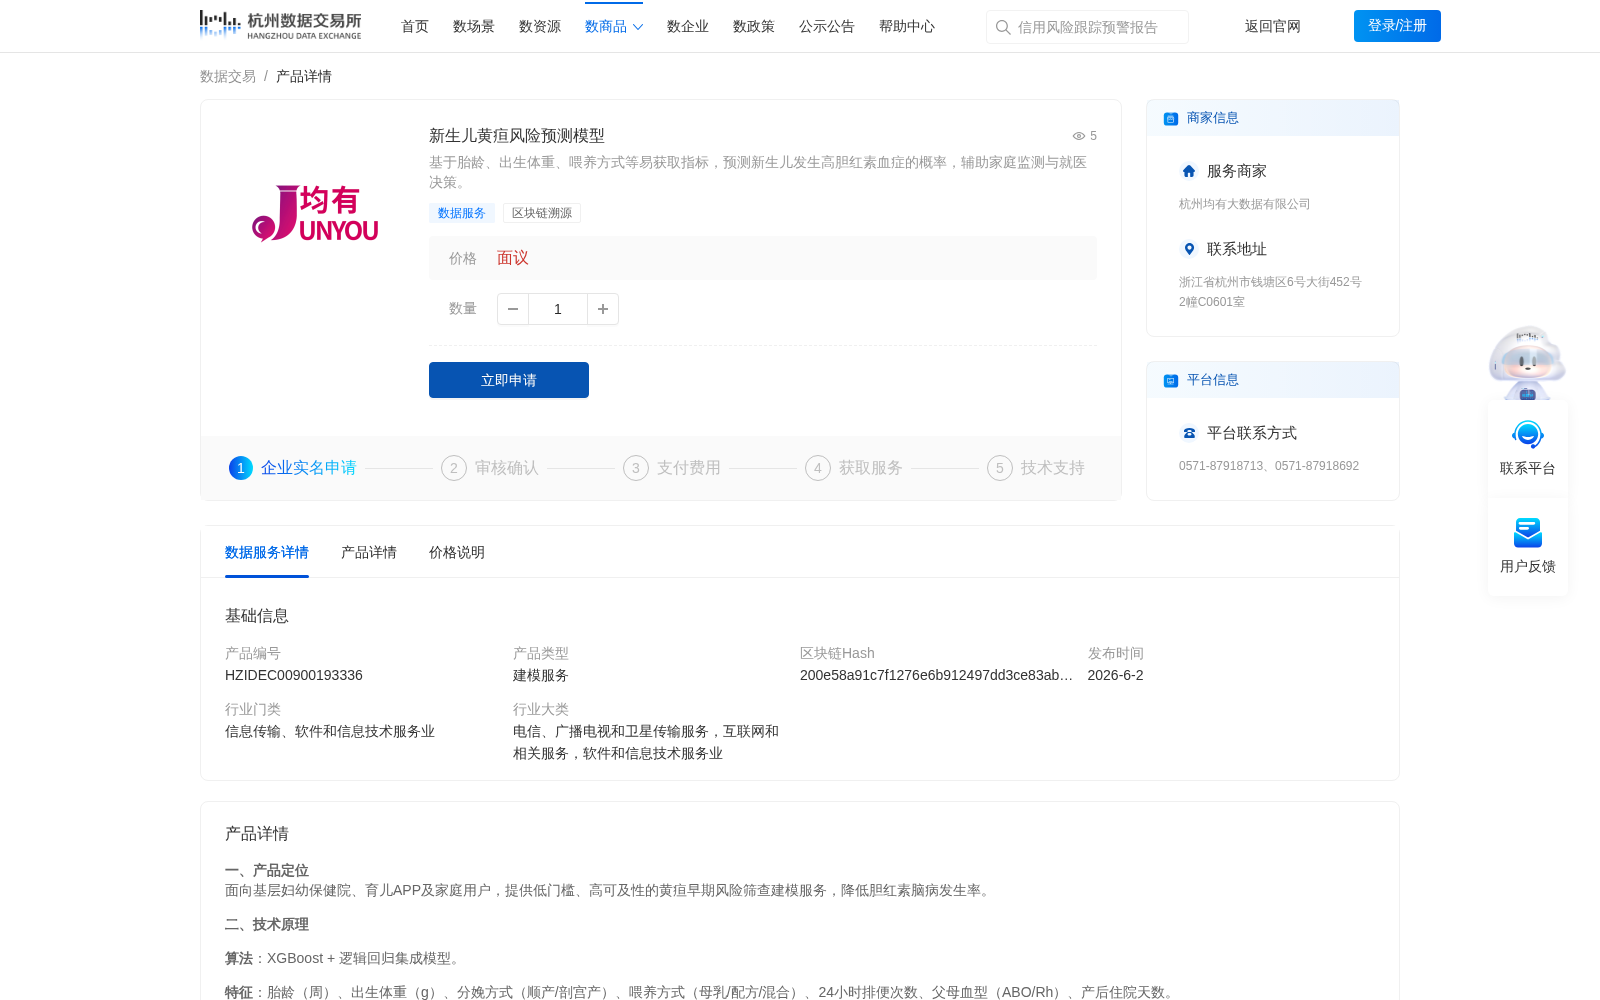The image size is (1600, 1000).
Task: Expand the 数商品 dropdown chevron
Action: click(638, 27)
